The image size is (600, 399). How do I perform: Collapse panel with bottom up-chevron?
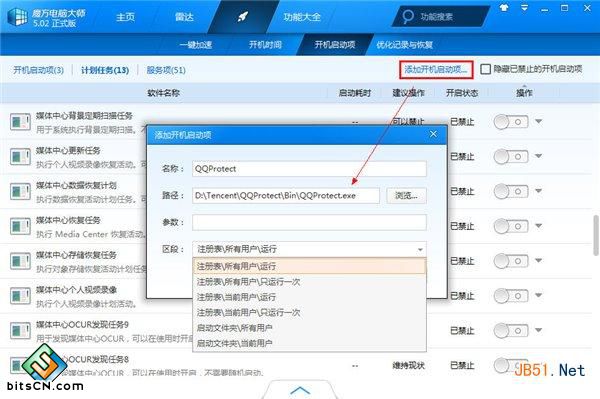click(x=300, y=390)
